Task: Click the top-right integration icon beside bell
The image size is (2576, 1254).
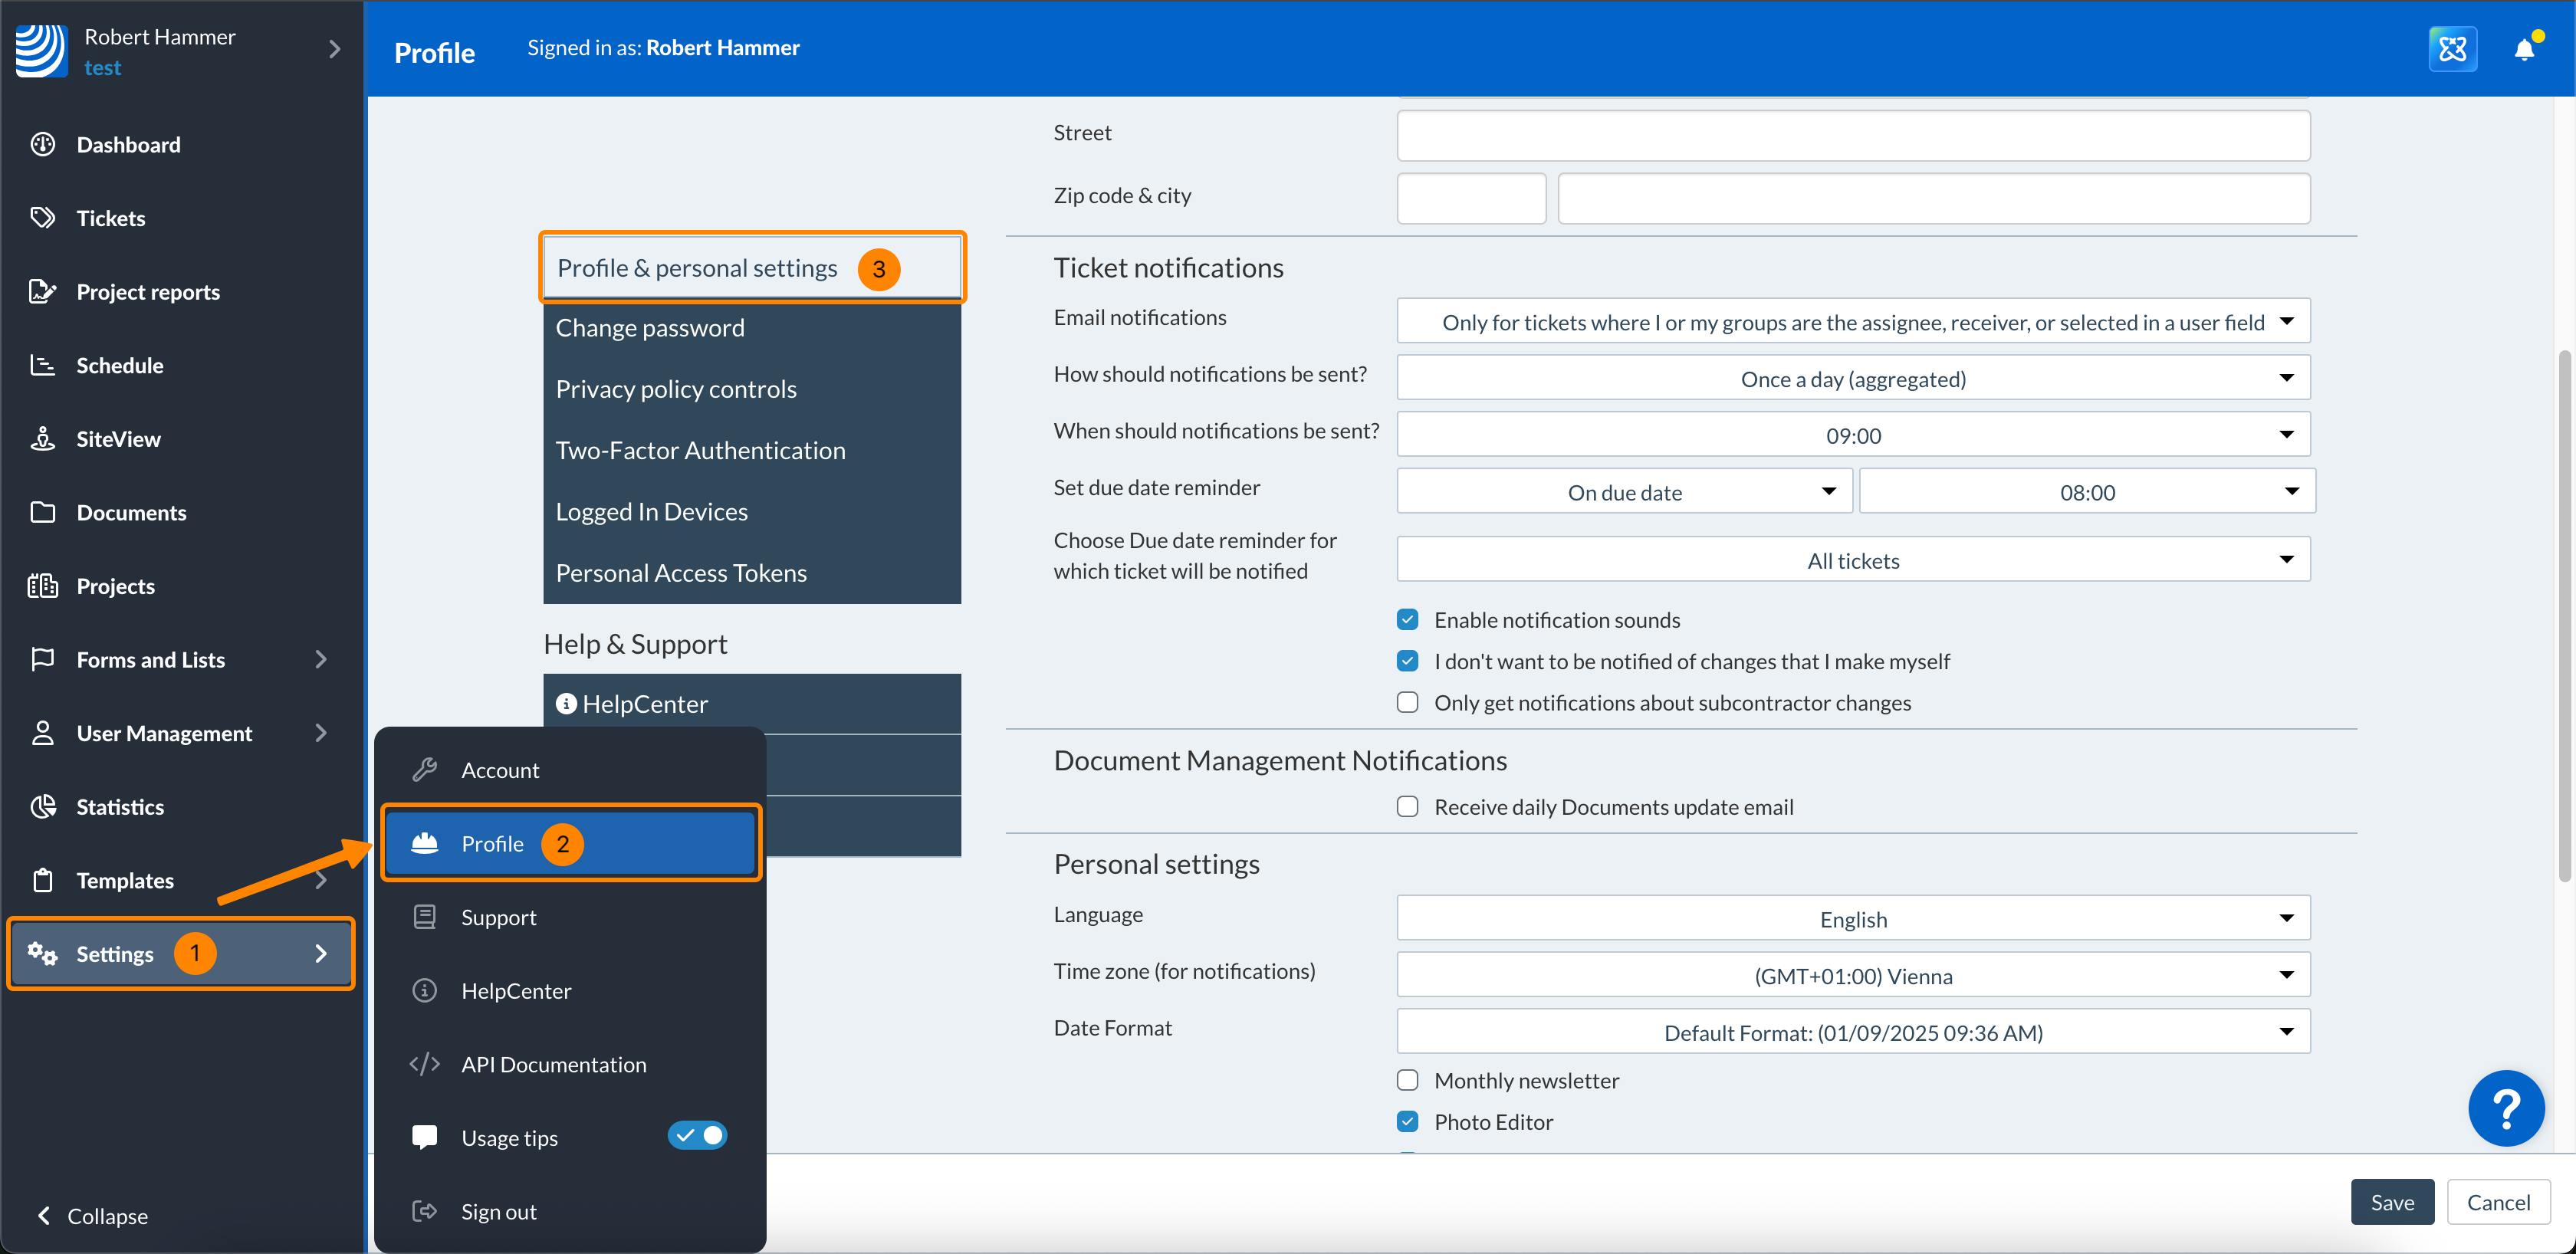Action: tap(2452, 49)
